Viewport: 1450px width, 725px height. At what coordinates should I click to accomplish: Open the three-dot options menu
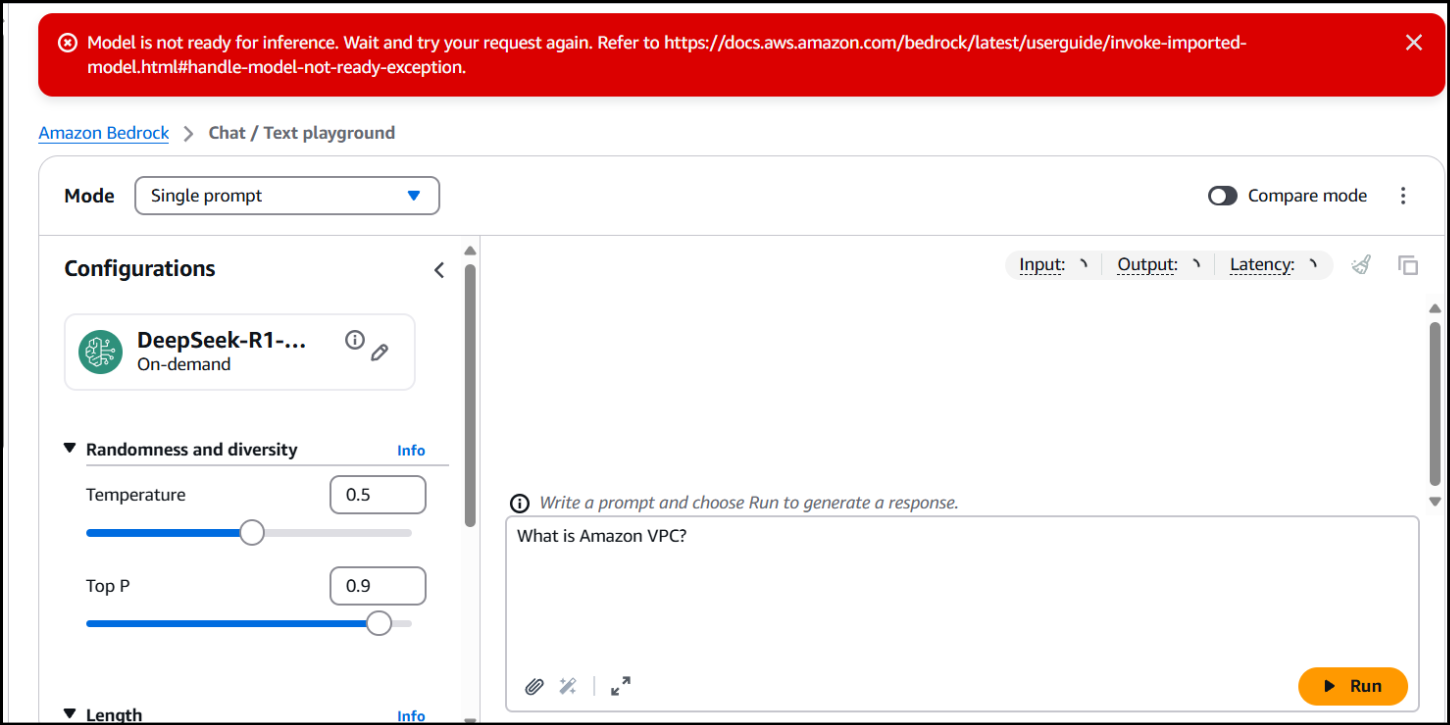1403,196
